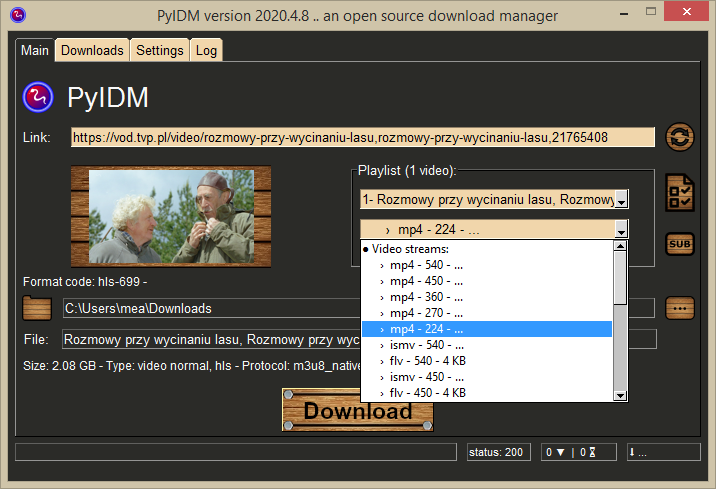This screenshot has width=716, height=489.
Task: Click the Format code hls-699 text
Action: coord(85,282)
